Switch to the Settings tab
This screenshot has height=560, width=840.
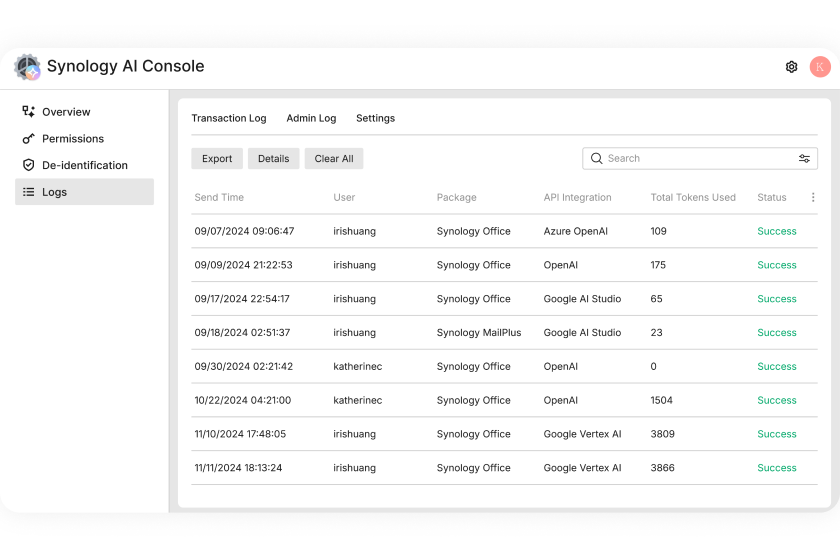point(376,118)
